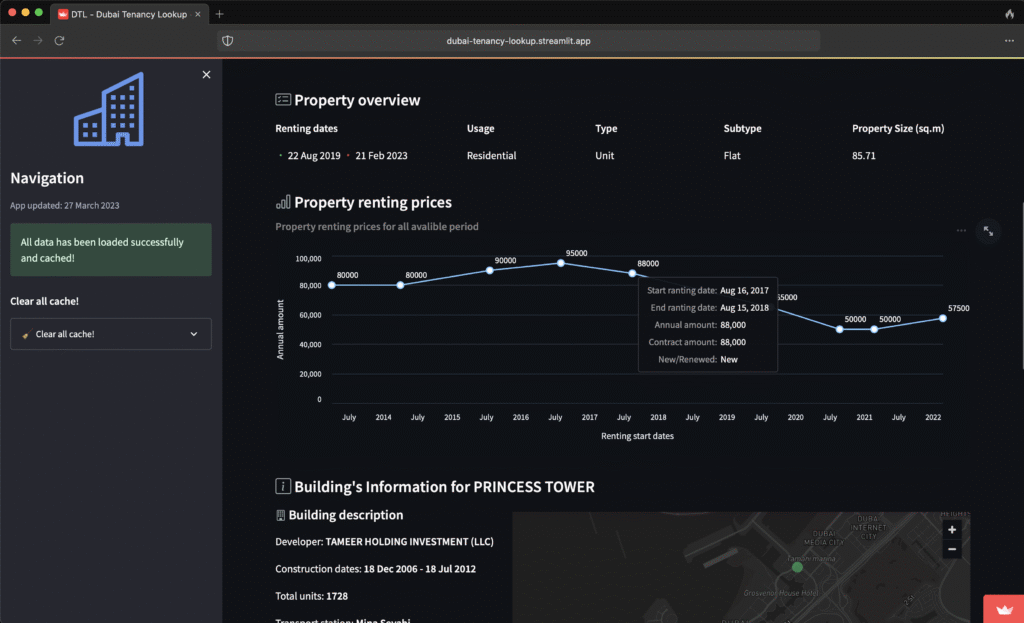Image resolution: width=1024 pixels, height=623 pixels.
Task: Expand the 'Clear all cache!' expander
Action: click(x=111, y=334)
